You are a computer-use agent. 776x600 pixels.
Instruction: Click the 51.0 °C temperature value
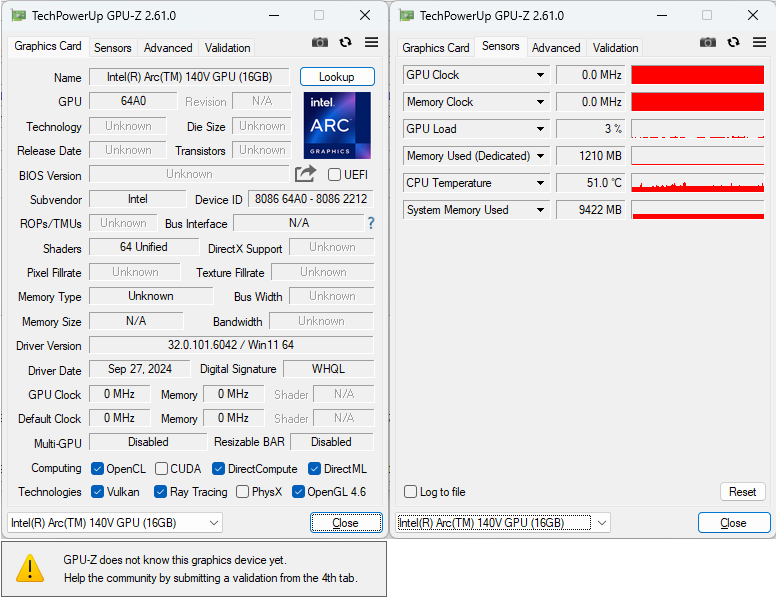pos(591,183)
